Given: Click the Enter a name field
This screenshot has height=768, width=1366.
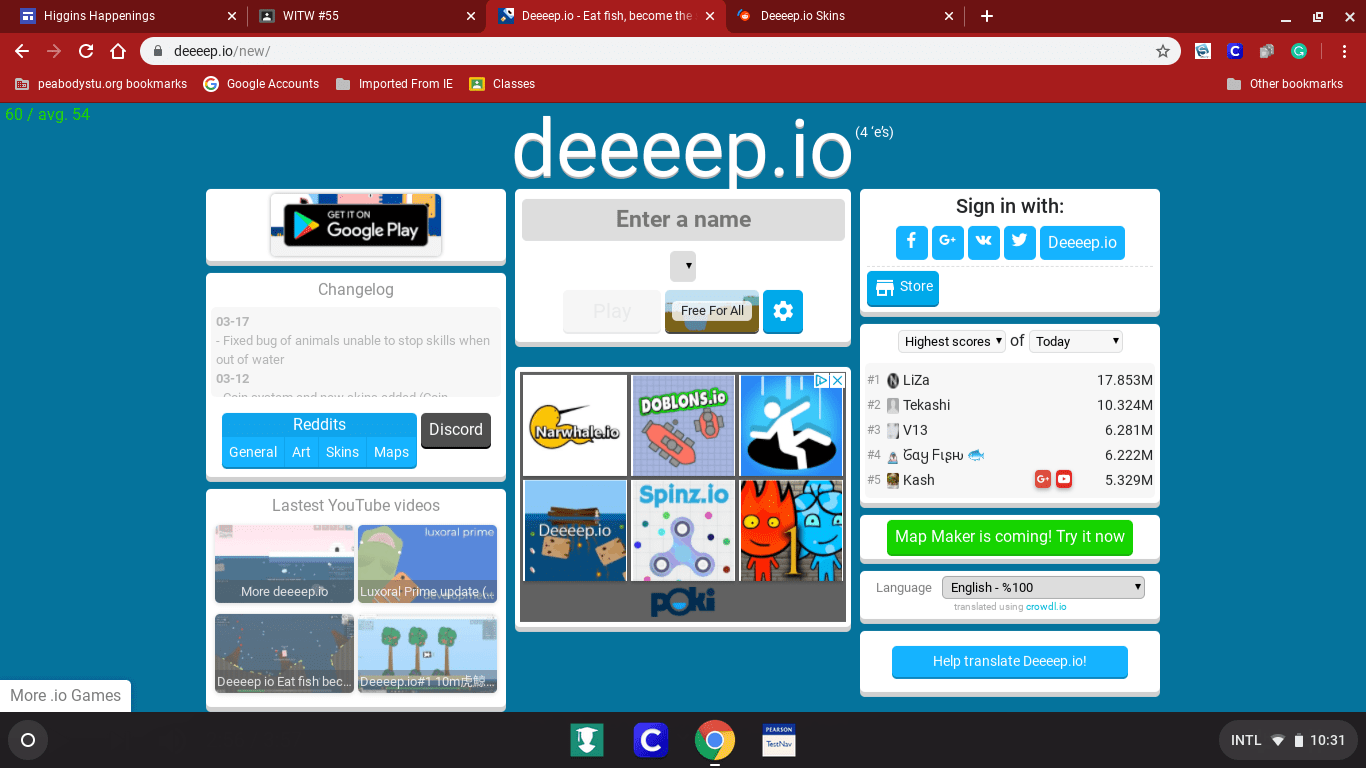Looking at the screenshot, I should point(683,219).
